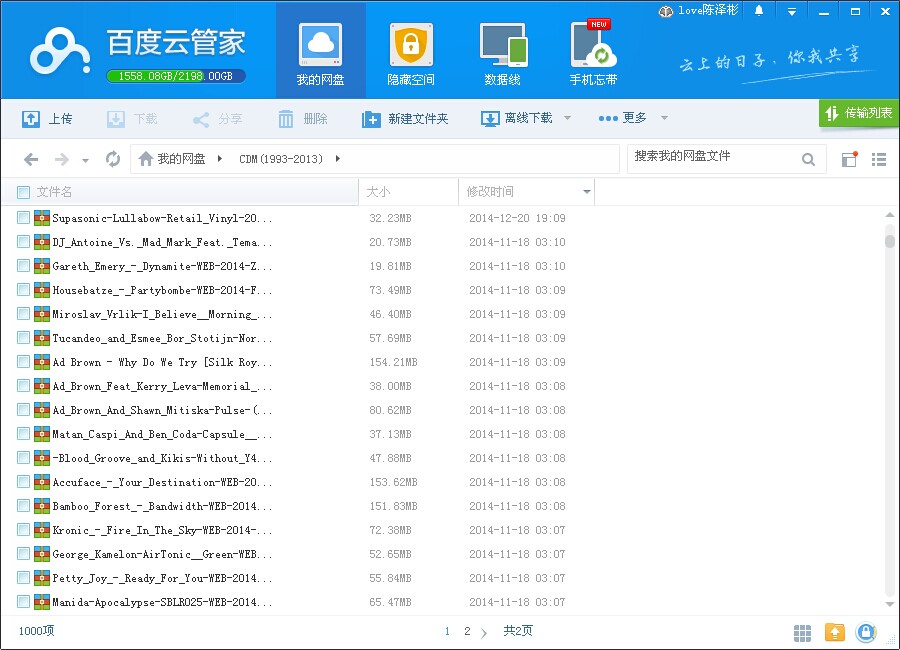Viewport: 900px width, 650px height.
Task: Click the home icon in path bar
Action: tap(146, 158)
